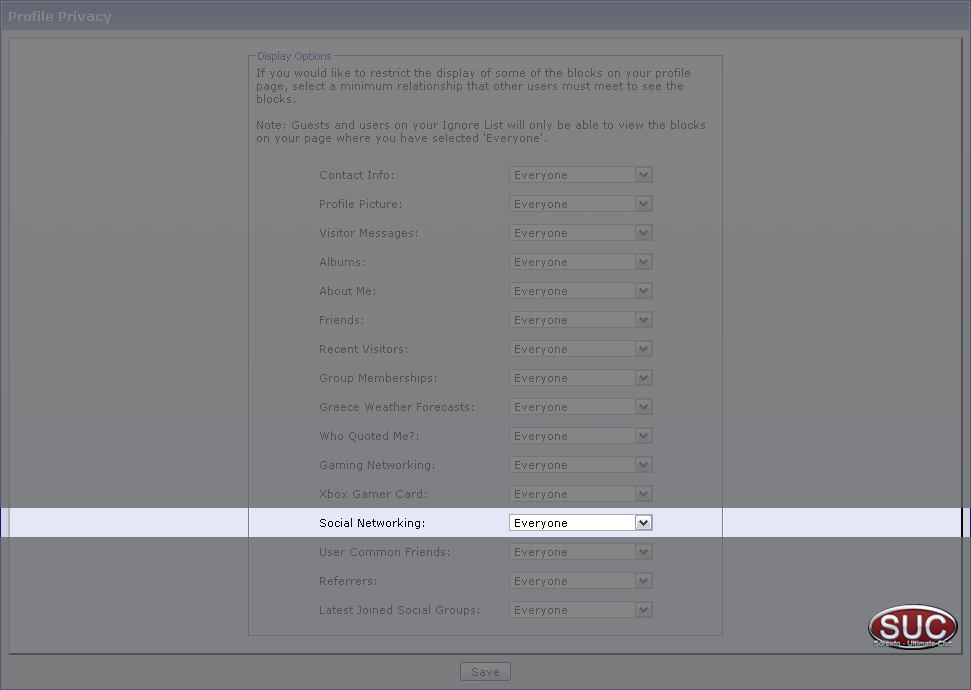Open the User Common Friends dropdown
The image size is (971, 690).
580,552
